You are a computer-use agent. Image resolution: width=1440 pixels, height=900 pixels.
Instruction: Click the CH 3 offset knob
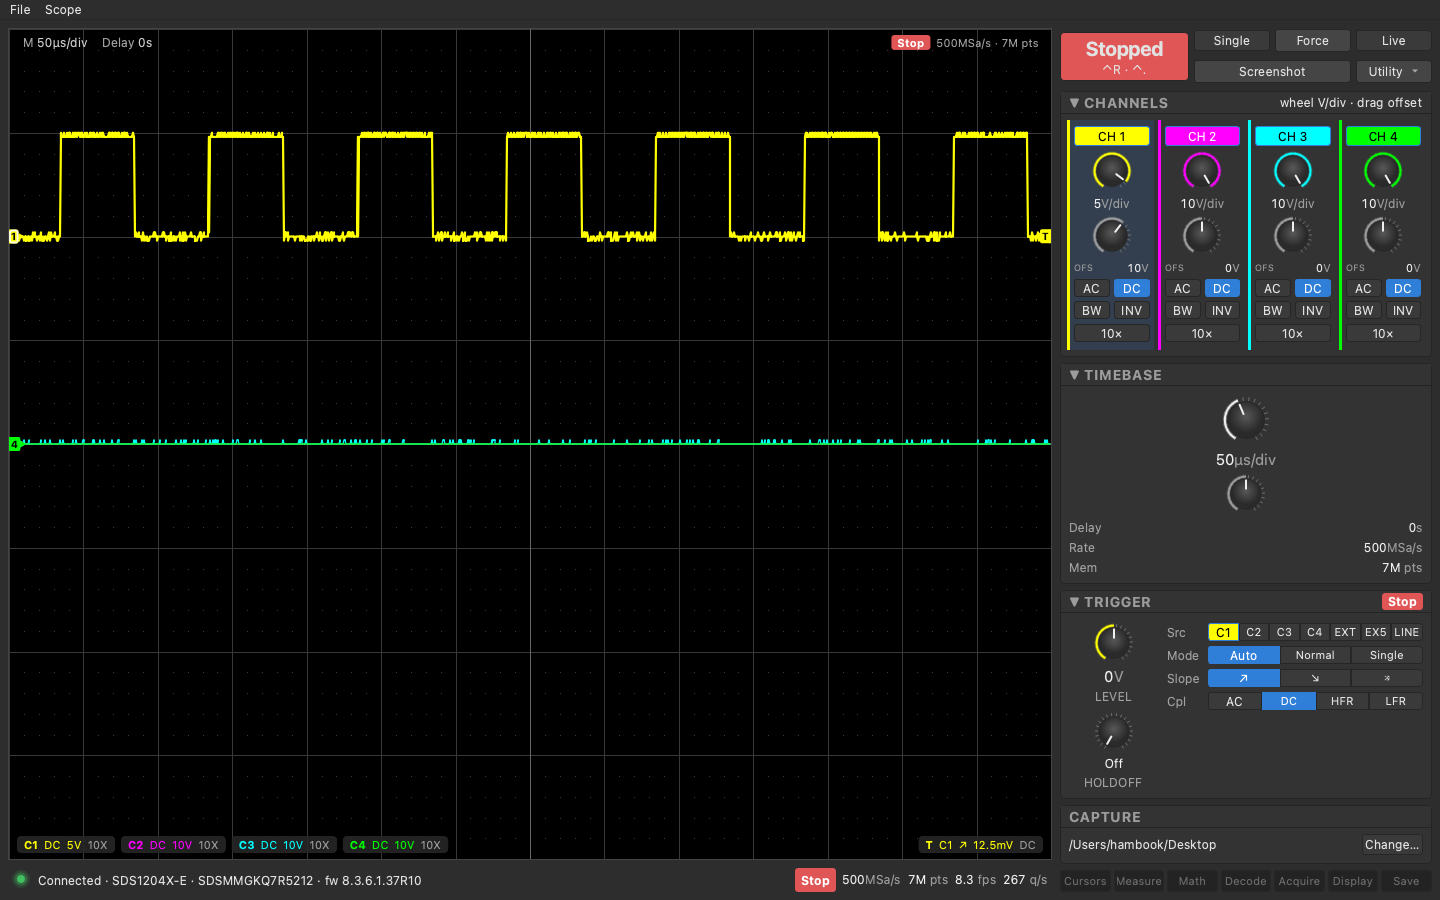pyautogui.click(x=1292, y=236)
